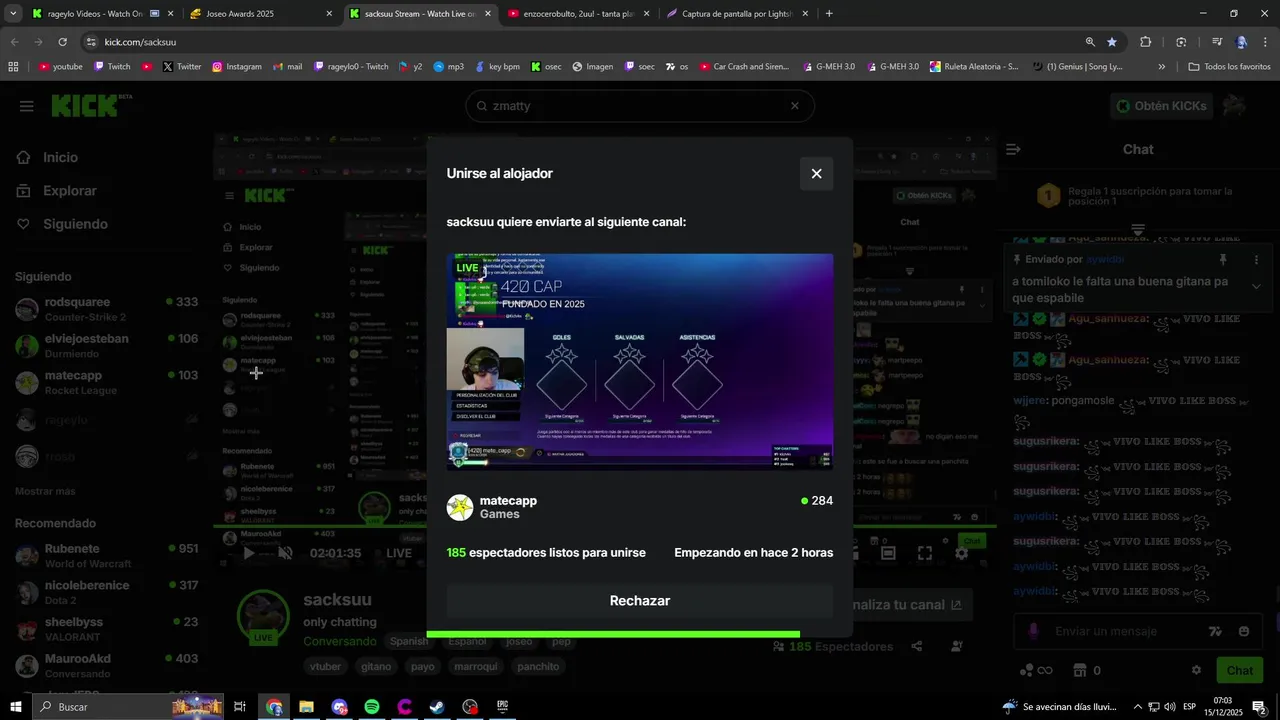Clear the zmatty search text
1280x720 pixels.
[795, 106]
